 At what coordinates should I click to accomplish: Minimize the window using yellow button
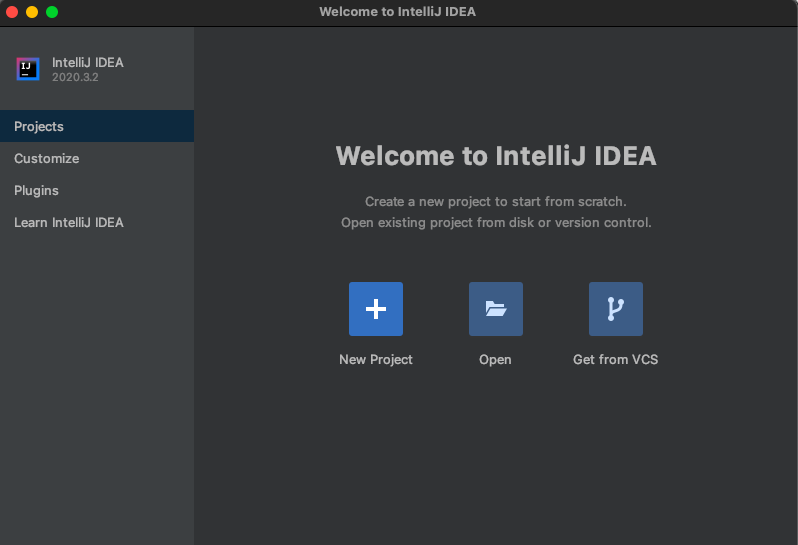[32, 12]
